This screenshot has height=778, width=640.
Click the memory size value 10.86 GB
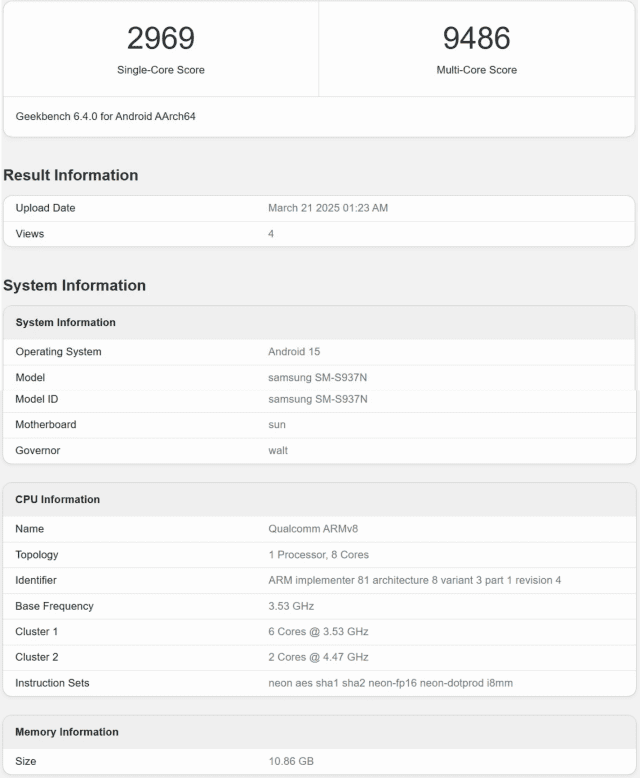[291, 762]
